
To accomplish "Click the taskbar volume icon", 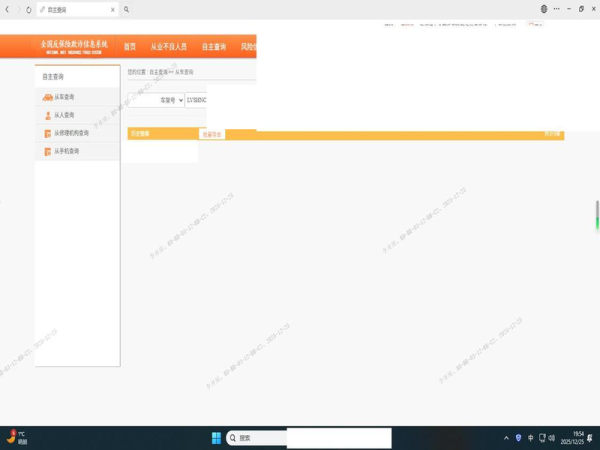I will pyautogui.click(x=551, y=438).
